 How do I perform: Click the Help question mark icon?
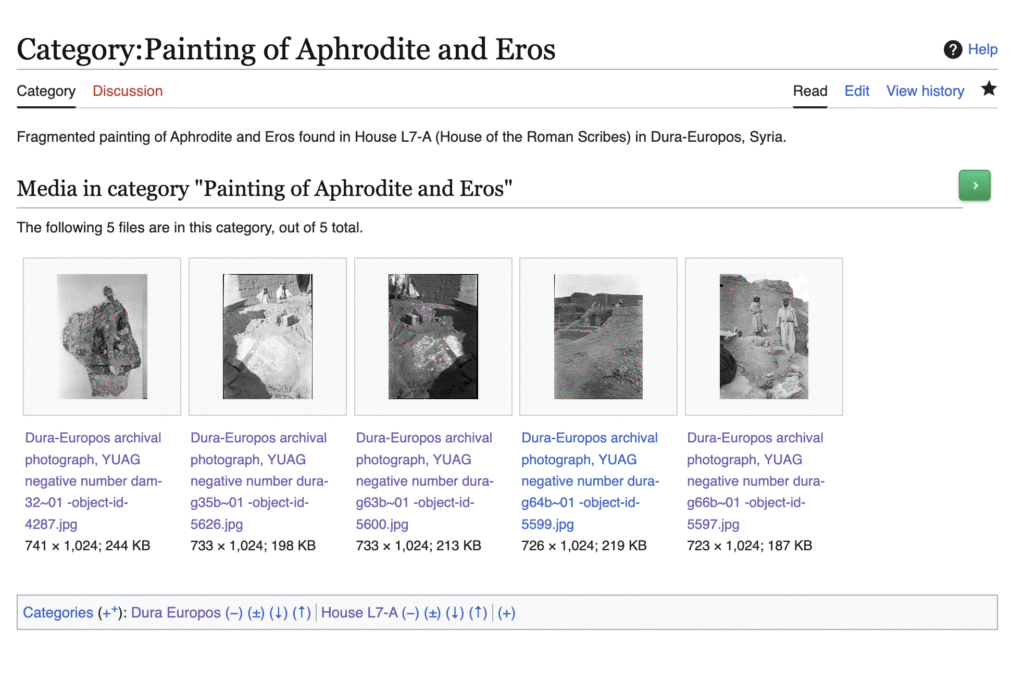coord(953,49)
